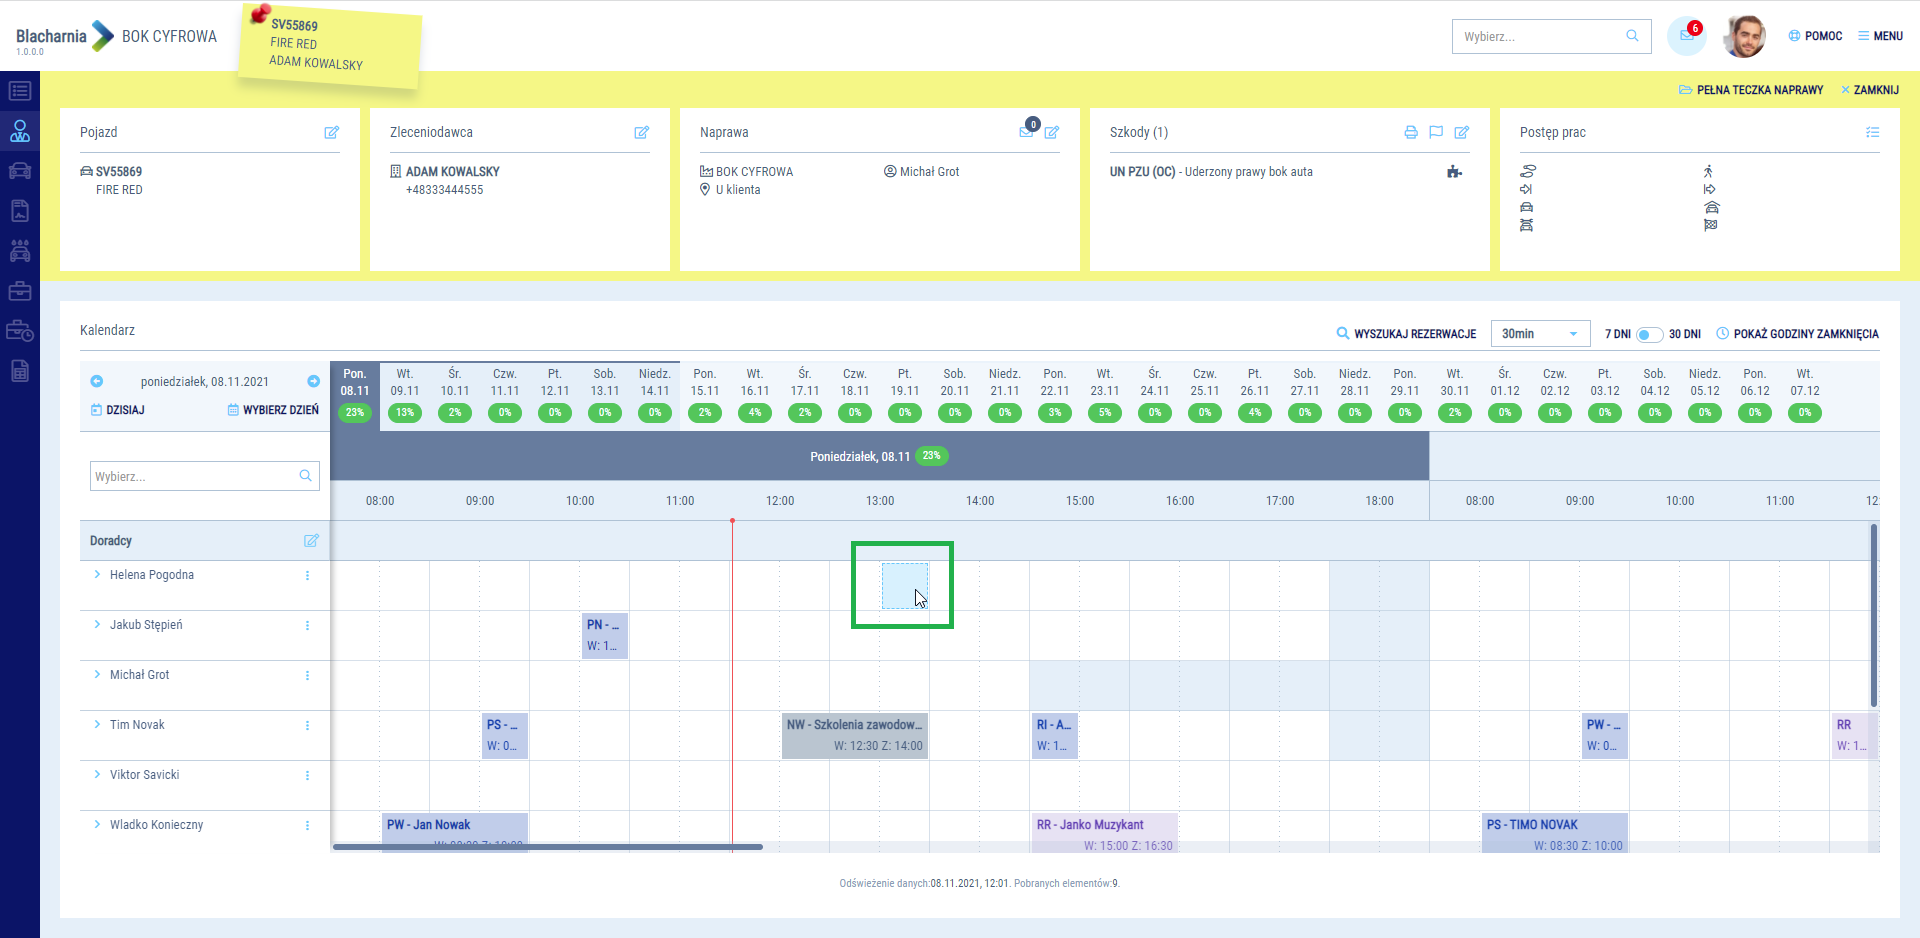Screen dimensions: 1920x938
Task: Toggle the 7 DNI / 30 DNI switch
Action: point(1649,334)
